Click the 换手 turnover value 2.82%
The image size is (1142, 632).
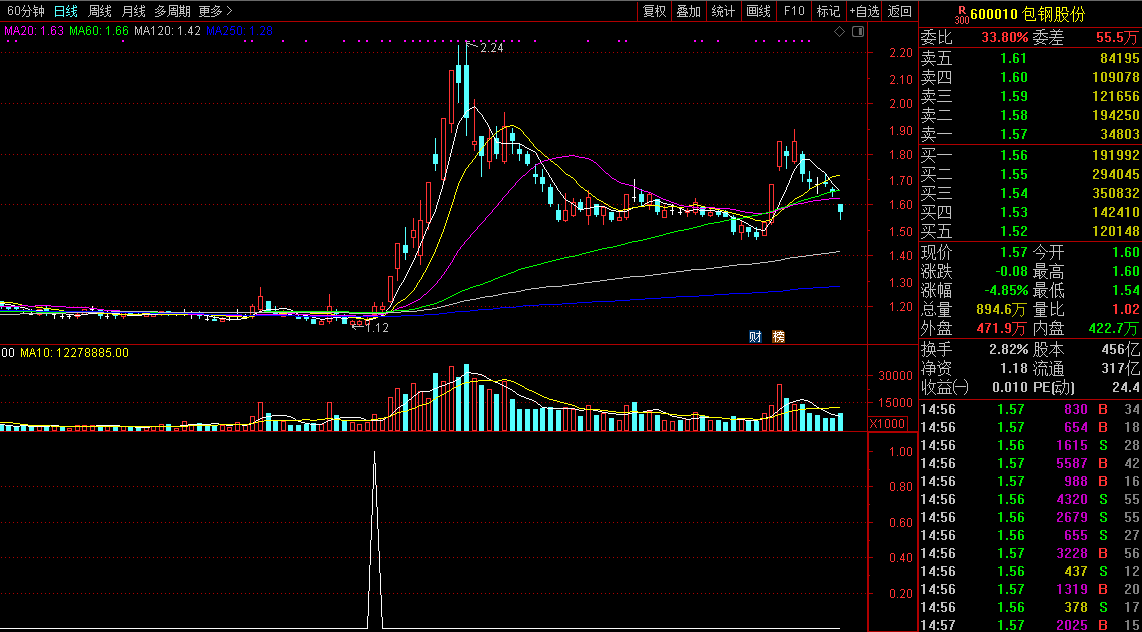coord(1009,349)
